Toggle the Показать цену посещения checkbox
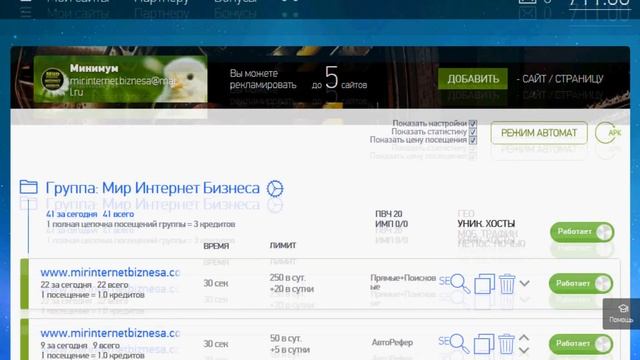 [473, 140]
